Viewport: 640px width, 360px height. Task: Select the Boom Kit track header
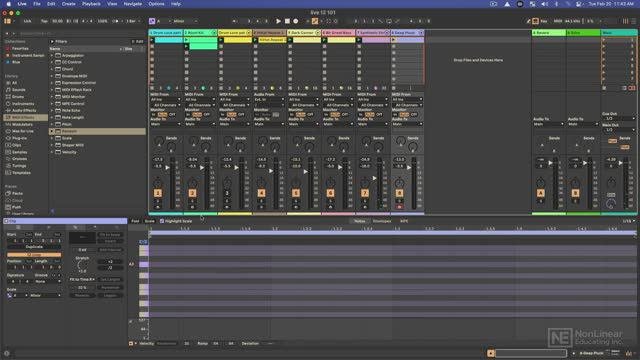200,32
